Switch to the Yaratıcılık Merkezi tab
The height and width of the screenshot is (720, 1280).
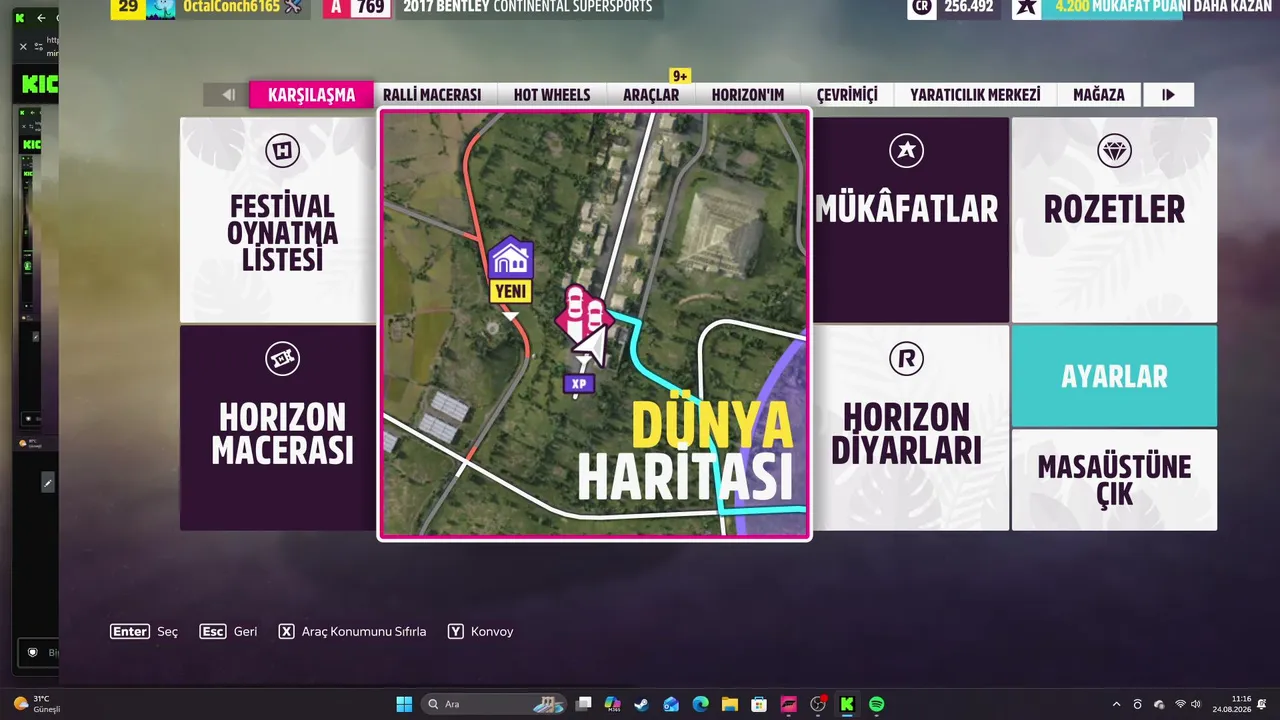tap(975, 95)
